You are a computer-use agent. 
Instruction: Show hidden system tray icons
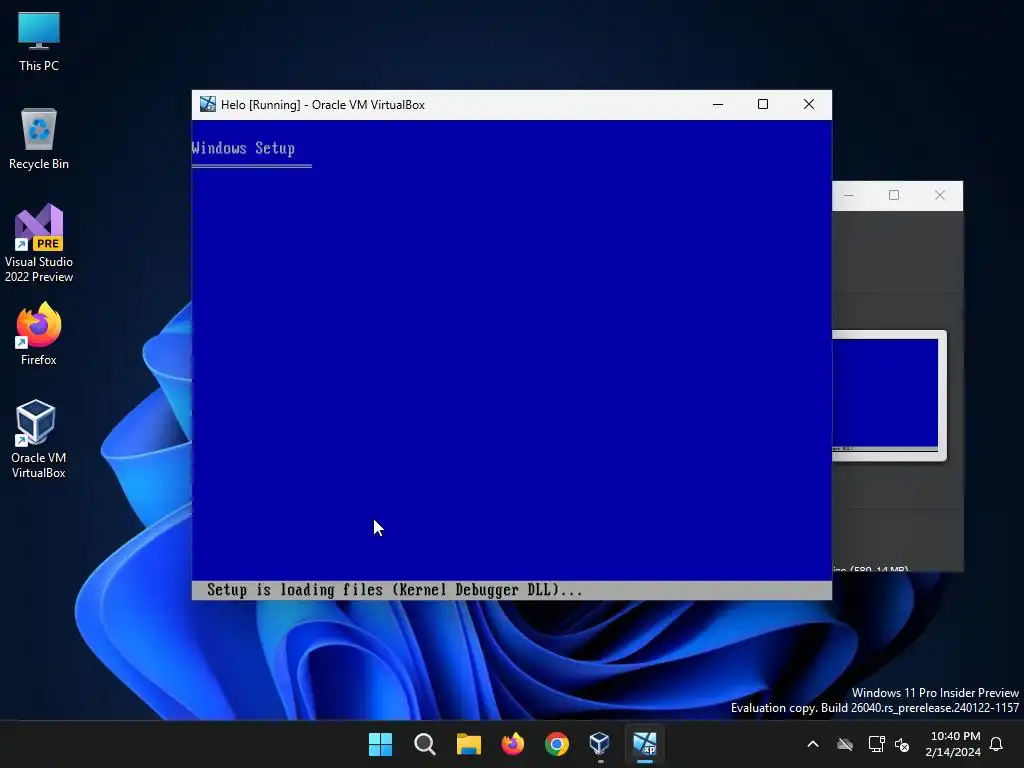pyautogui.click(x=813, y=744)
